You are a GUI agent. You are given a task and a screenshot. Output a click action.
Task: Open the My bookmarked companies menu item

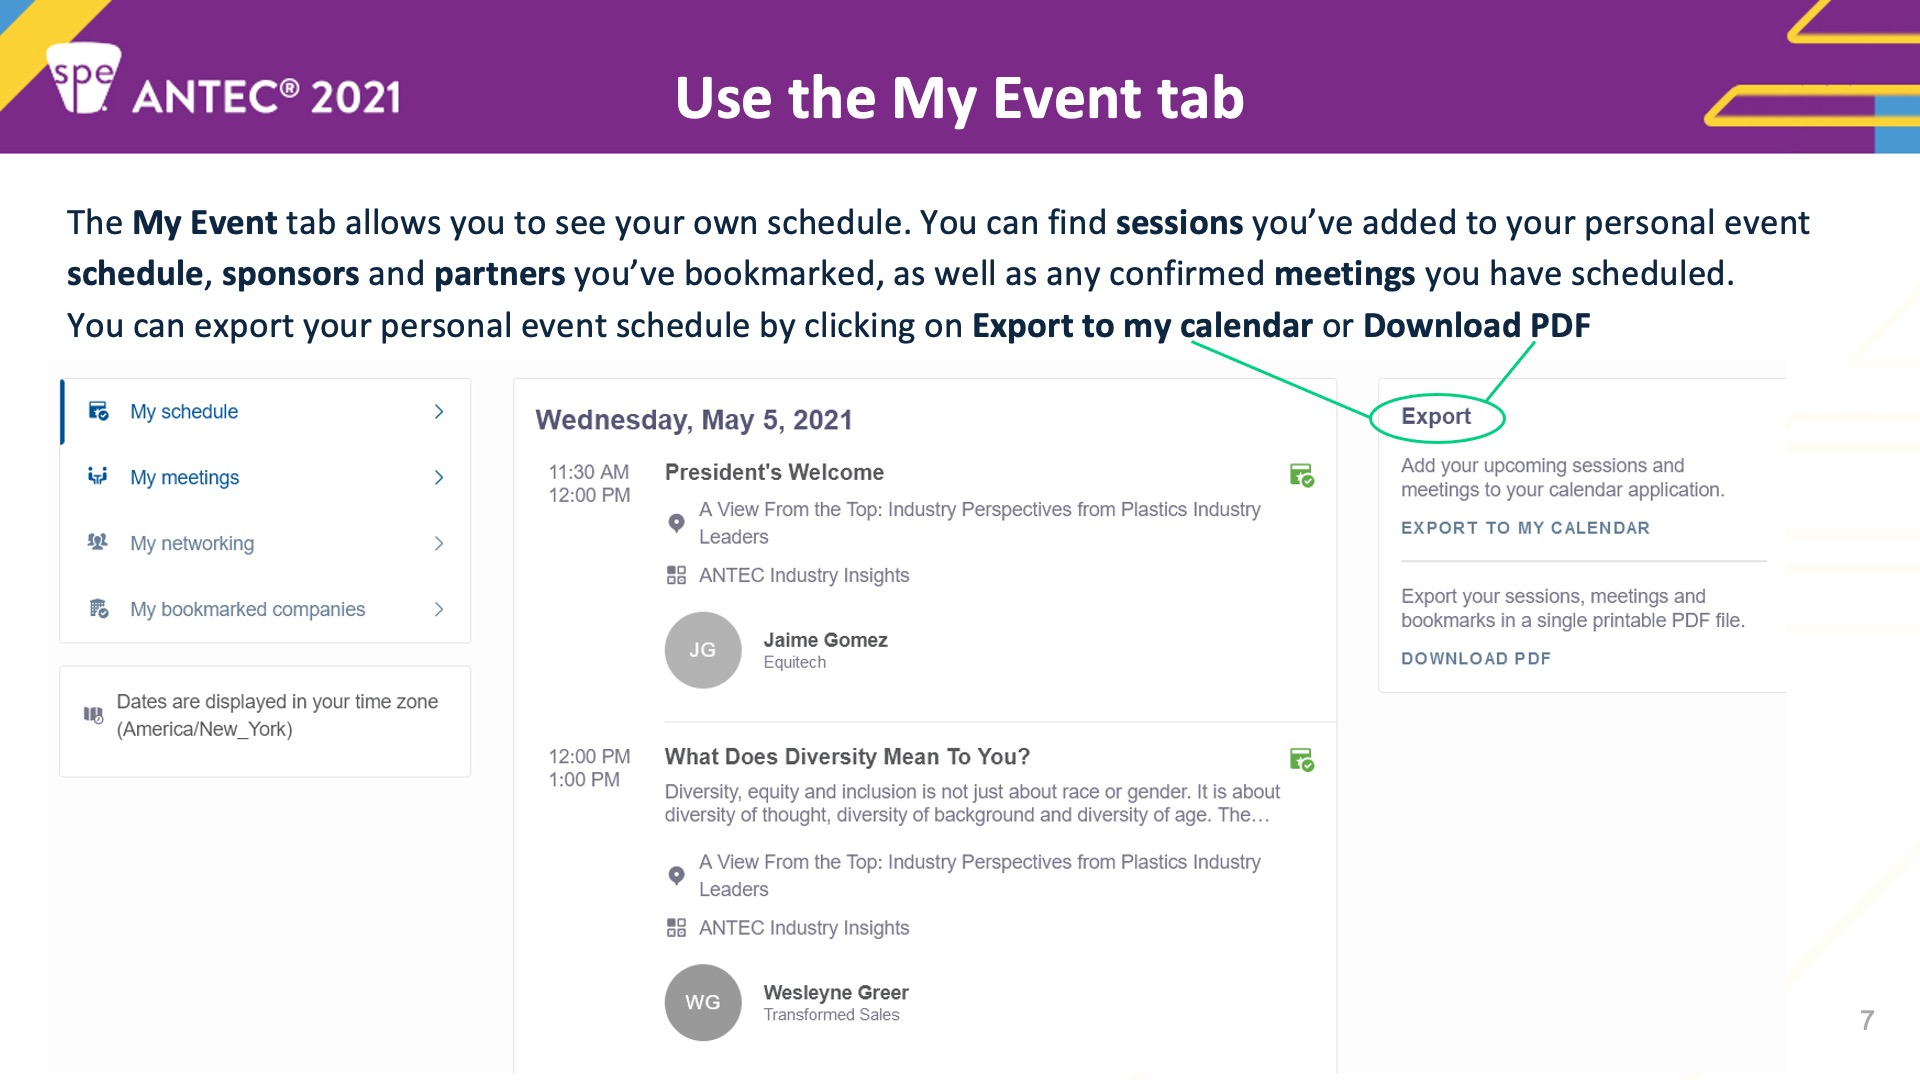tap(265, 609)
